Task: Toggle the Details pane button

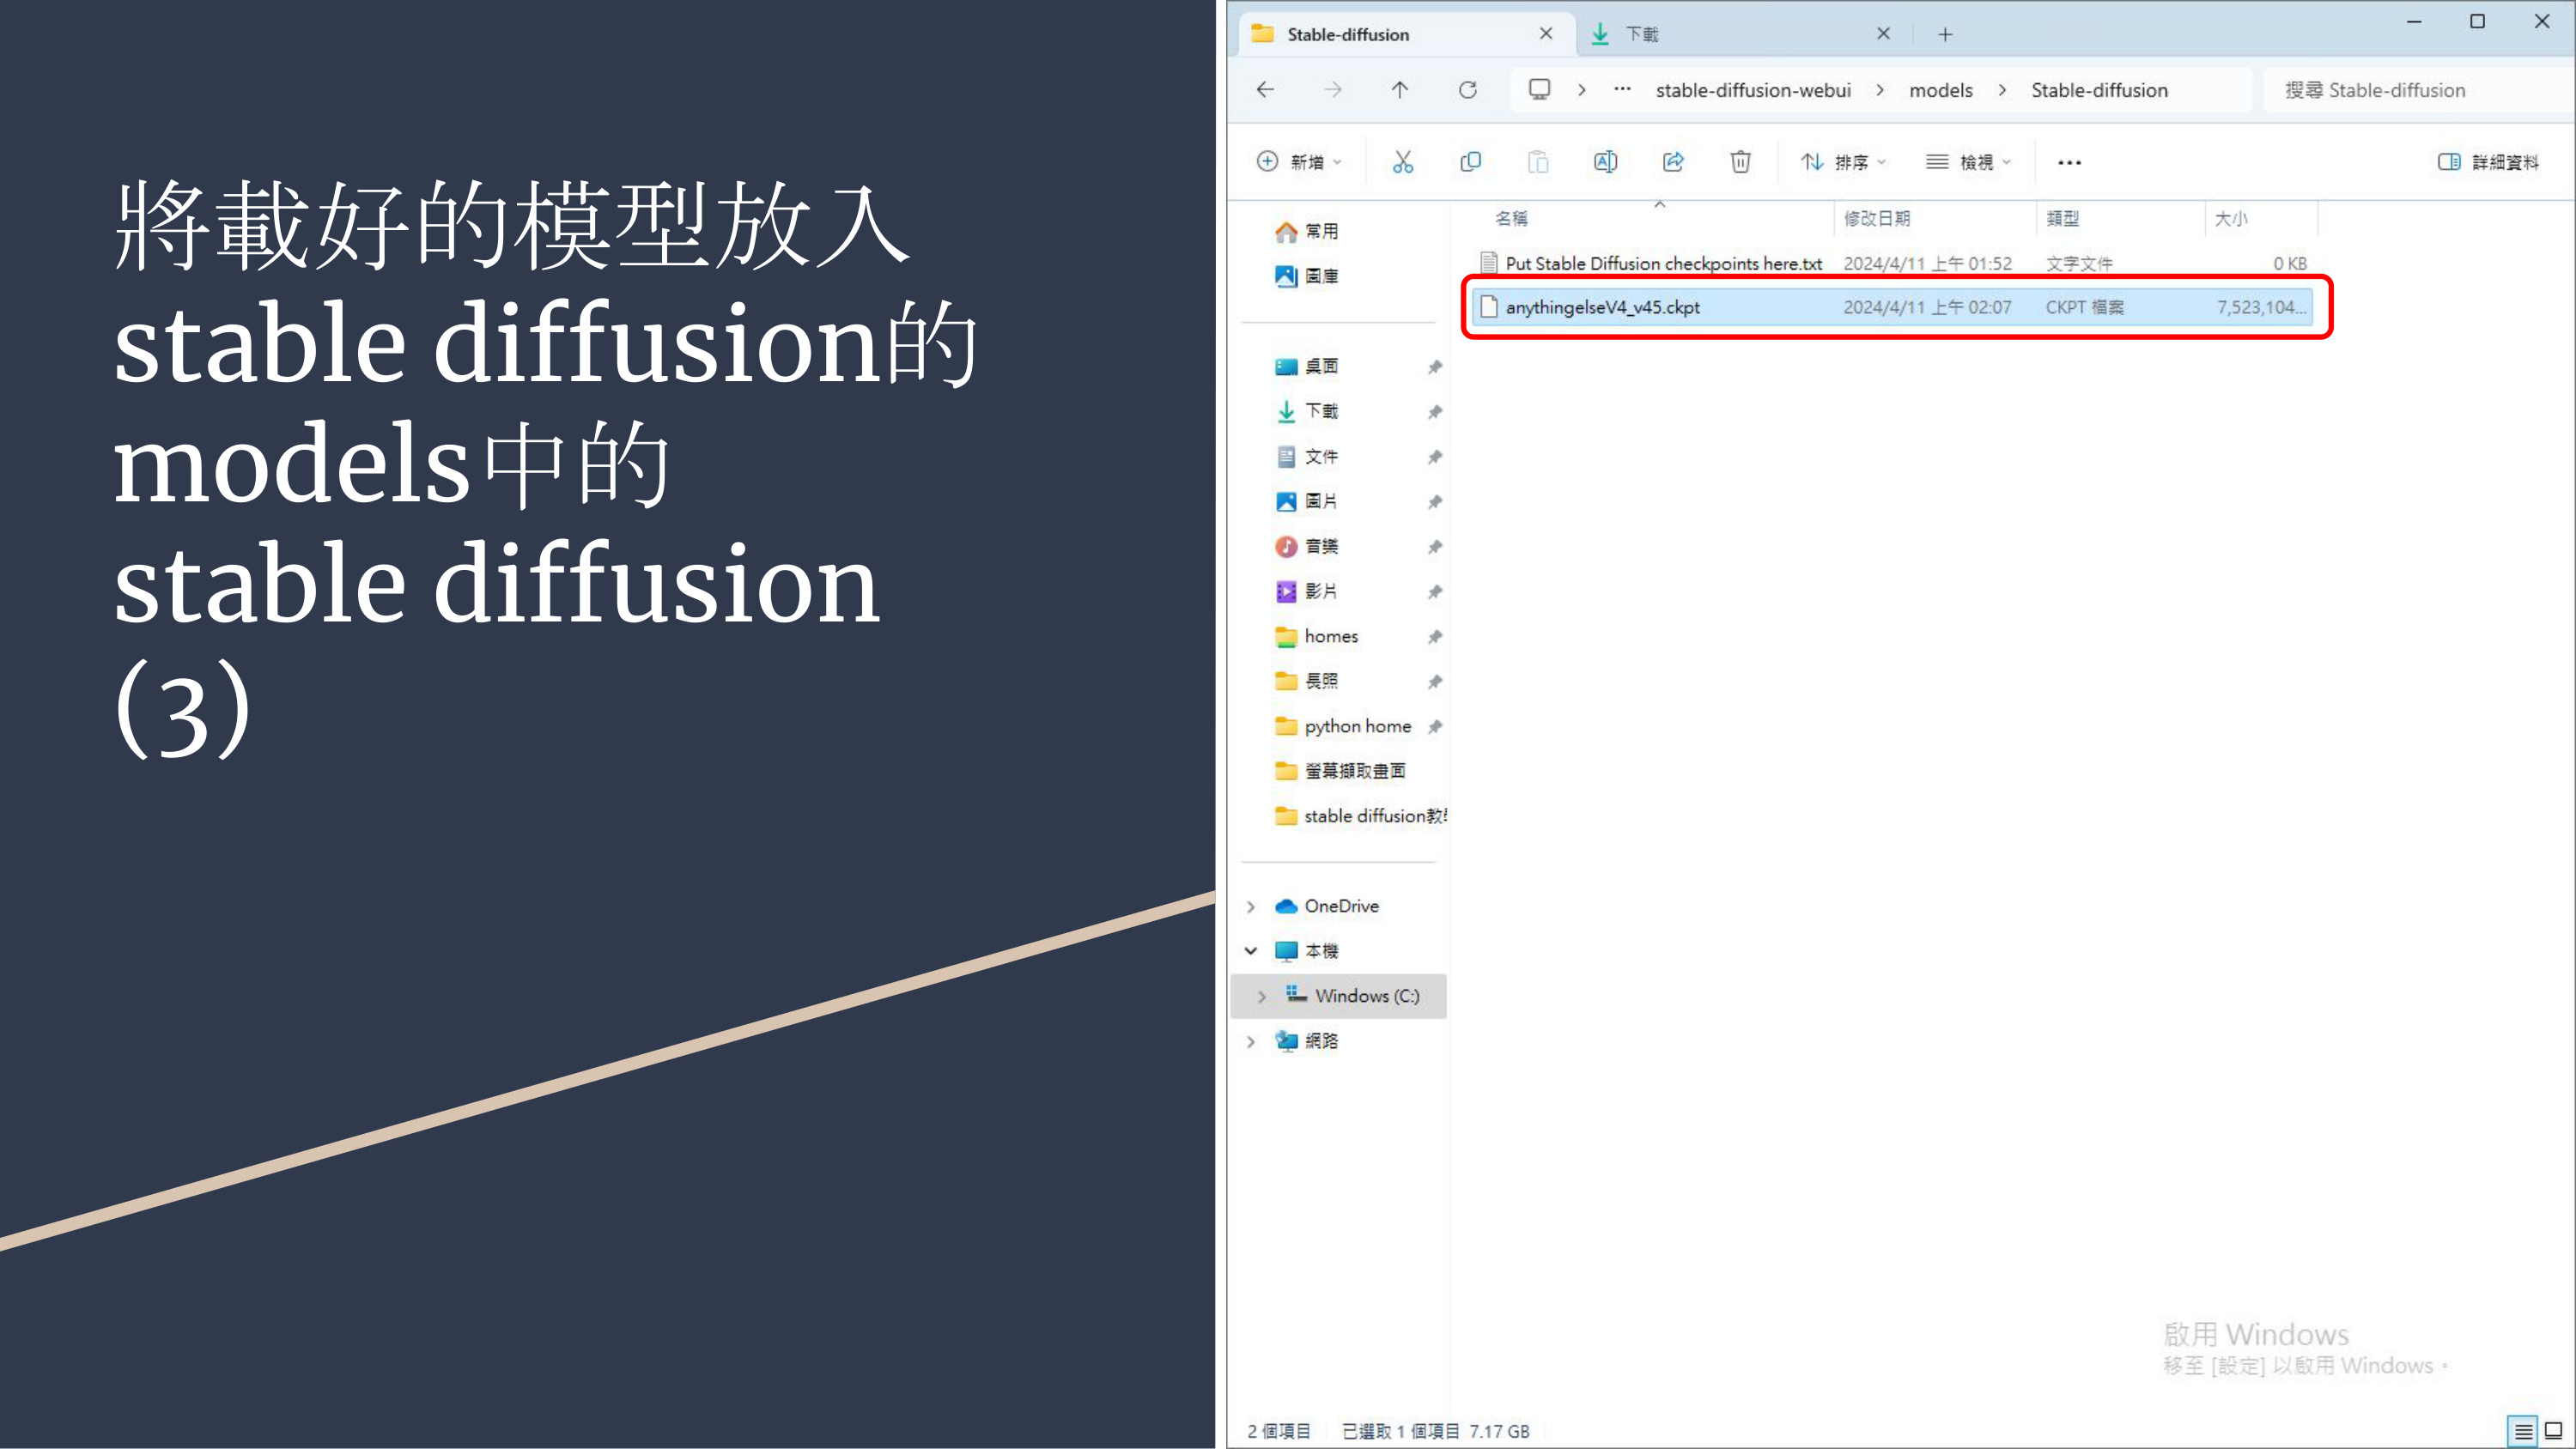Action: pos(2488,162)
